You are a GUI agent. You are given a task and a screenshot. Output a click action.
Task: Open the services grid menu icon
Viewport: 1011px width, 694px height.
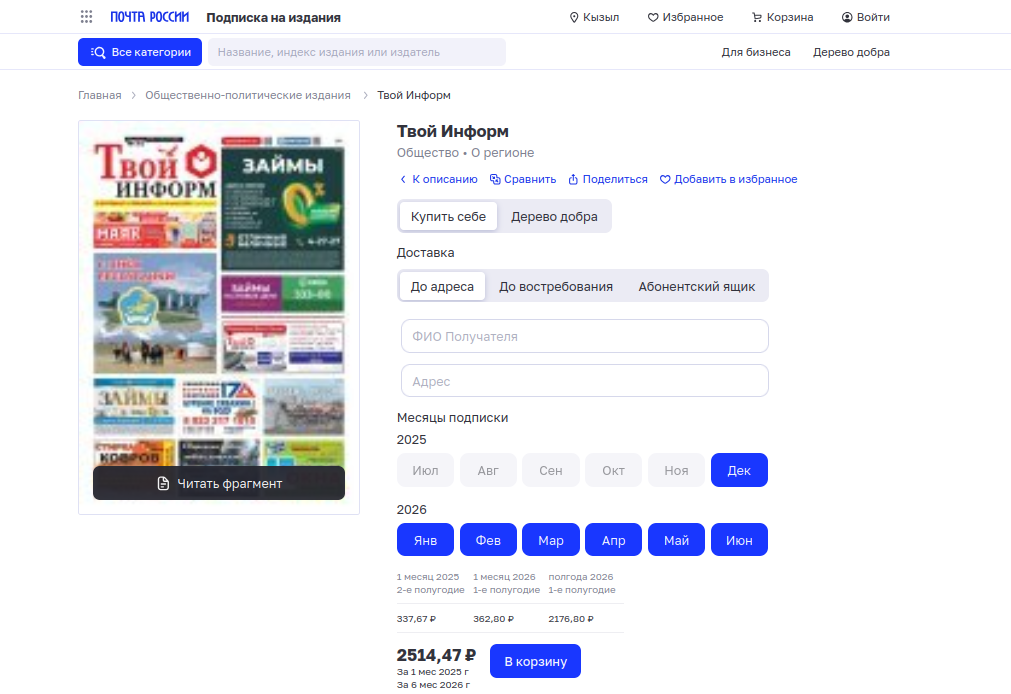pos(86,17)
